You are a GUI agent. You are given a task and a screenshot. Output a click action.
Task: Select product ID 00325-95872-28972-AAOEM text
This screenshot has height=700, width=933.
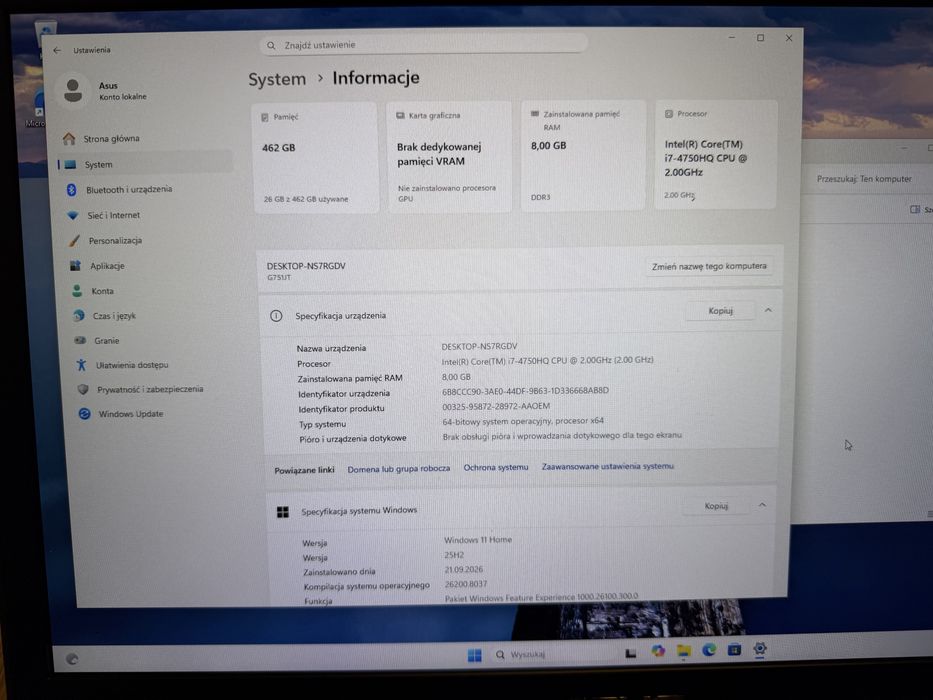(496, 406)
